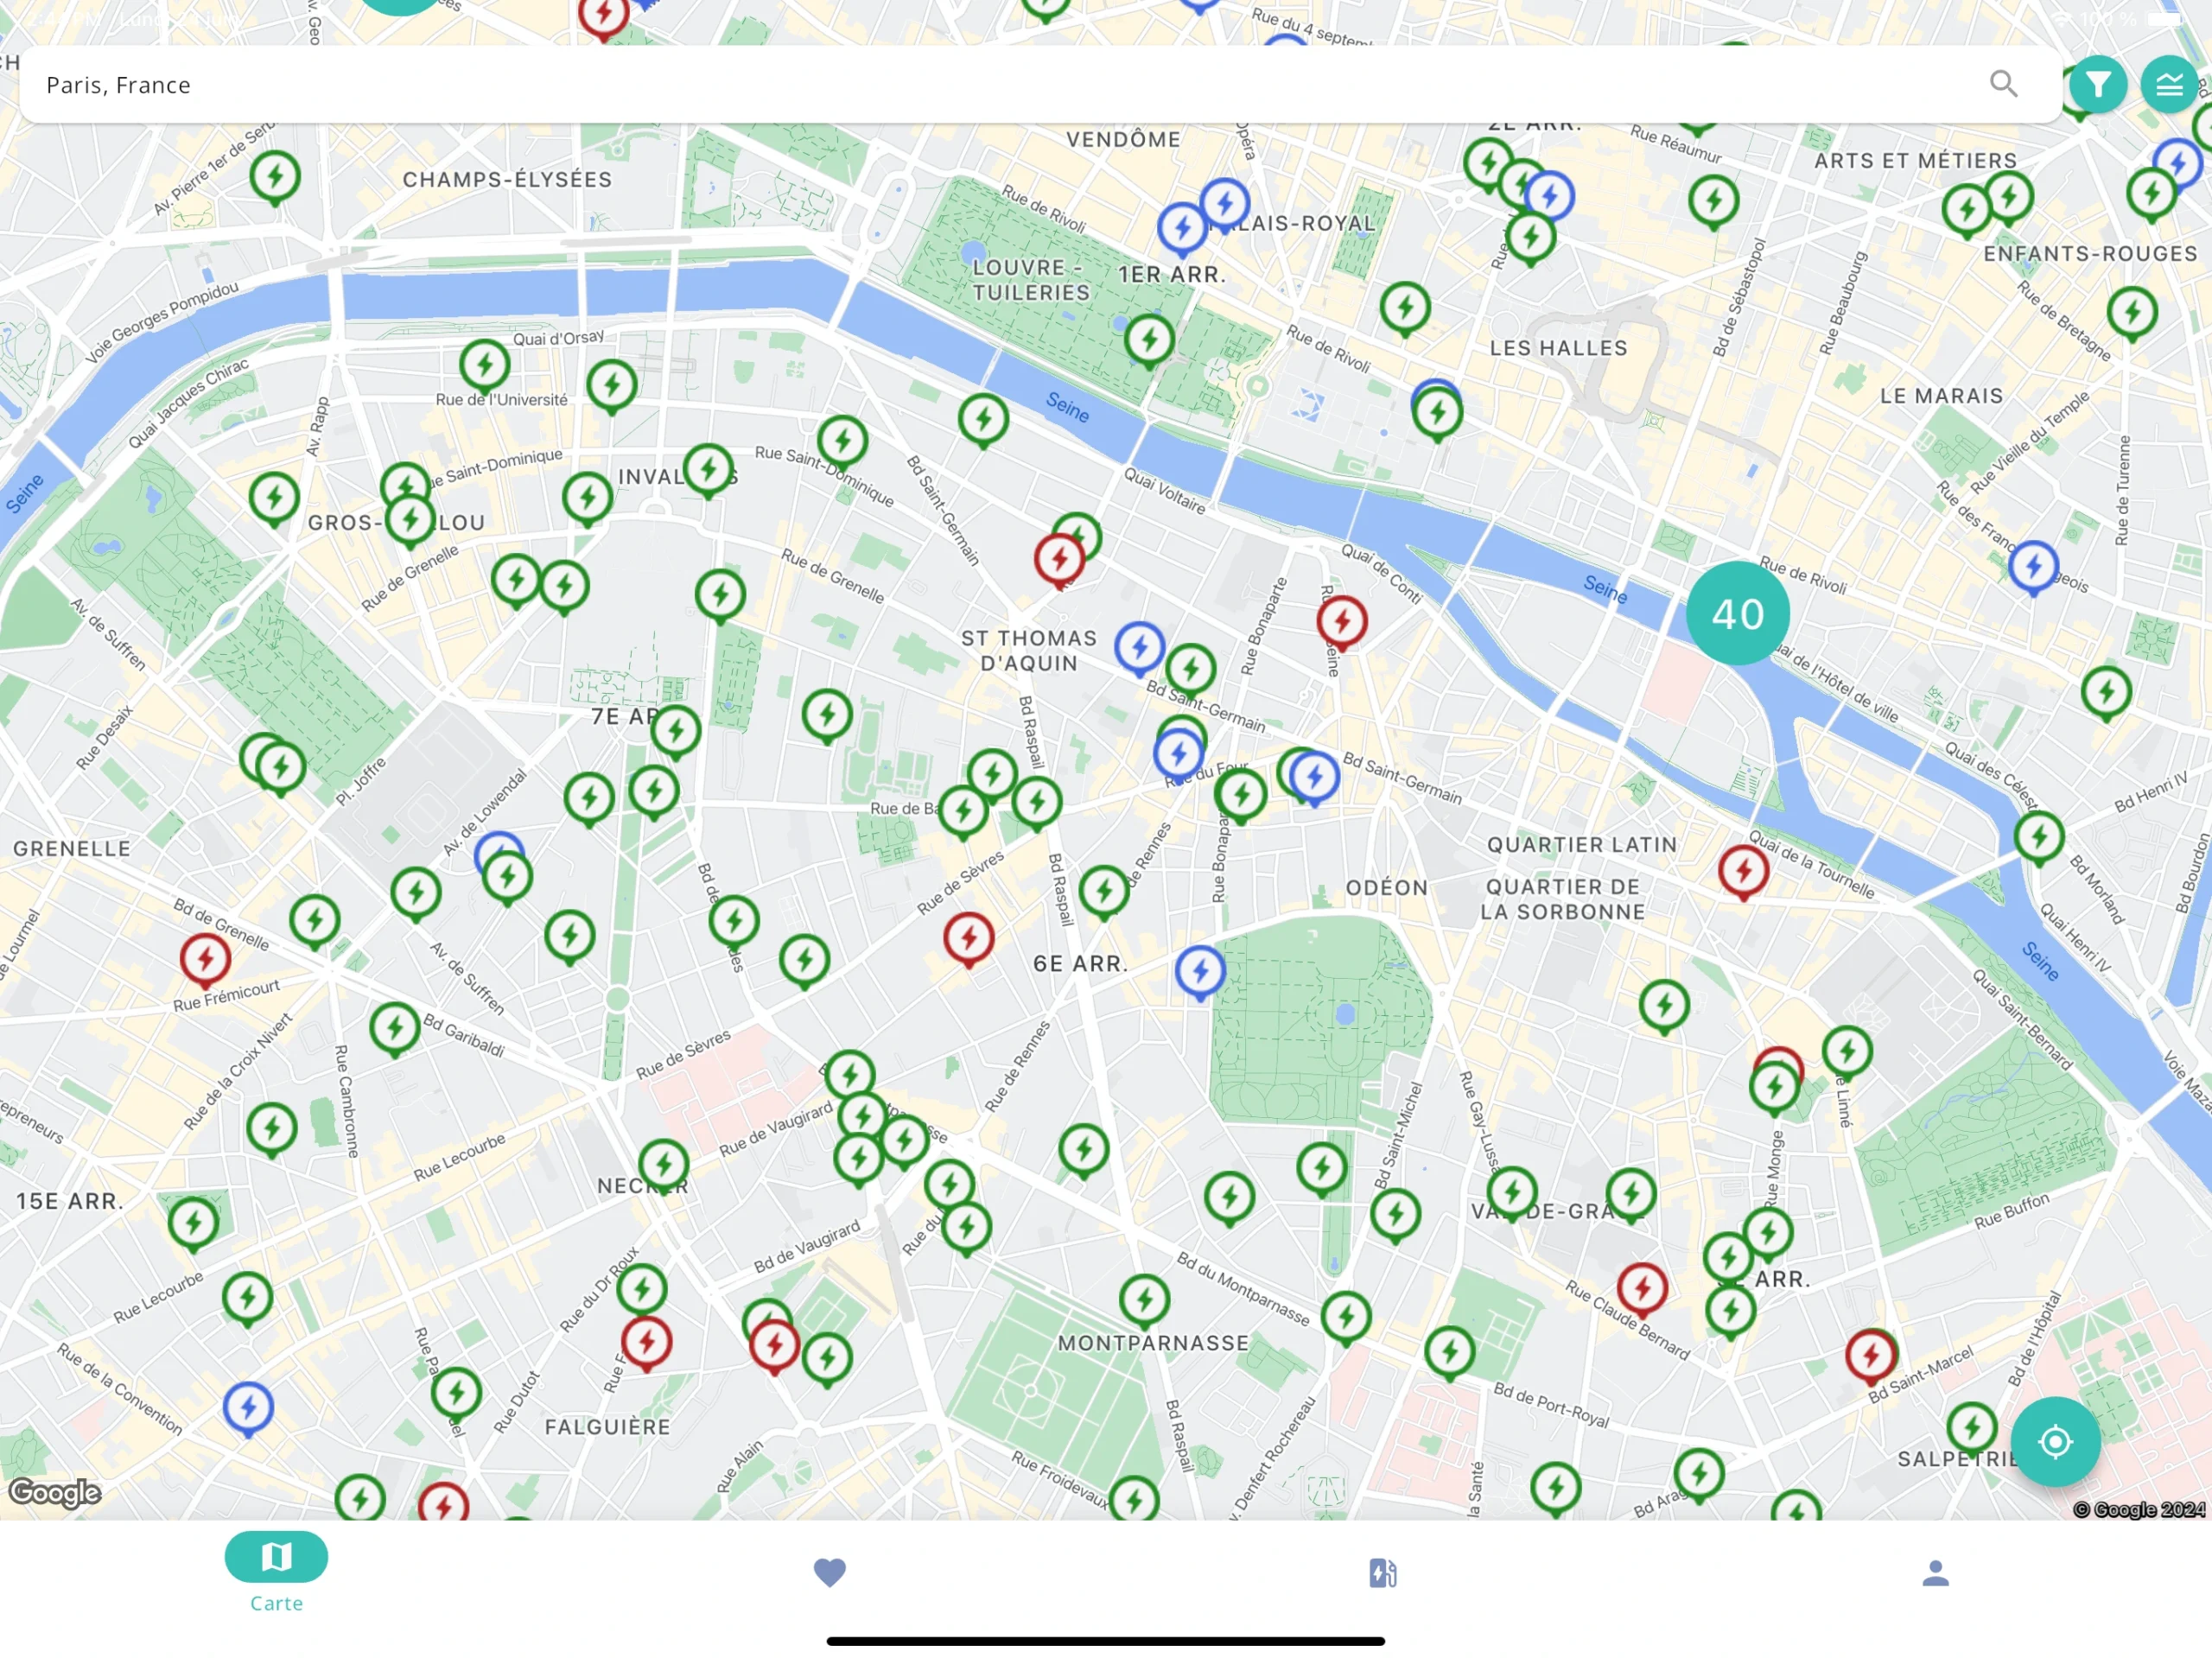Select green charger near Av. Pierre 1er de Serbie
The image size is (2212, 1658).
[x=275, y=178]
